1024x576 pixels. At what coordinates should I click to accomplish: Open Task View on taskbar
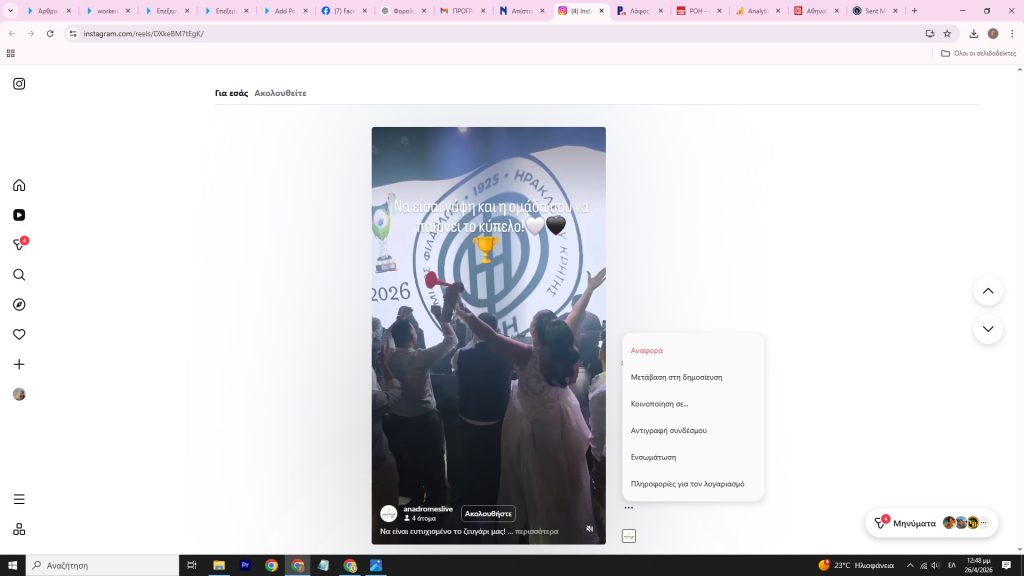tap(192, 566)
